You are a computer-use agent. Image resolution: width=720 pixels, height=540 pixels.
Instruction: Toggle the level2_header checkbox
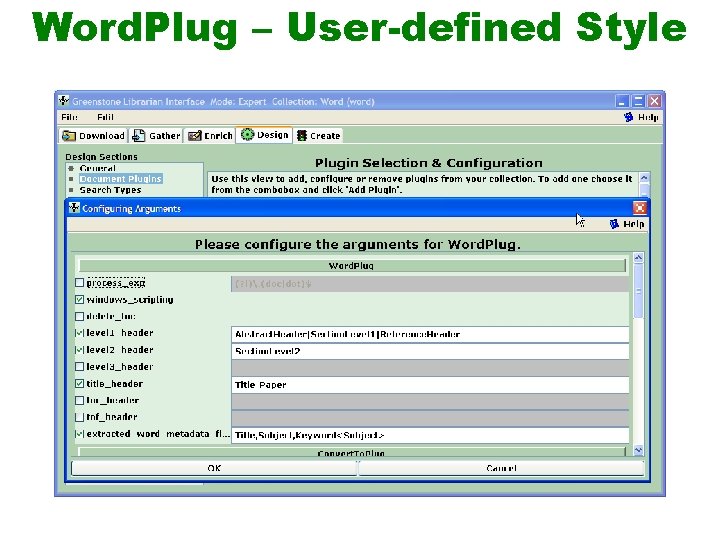79,350
